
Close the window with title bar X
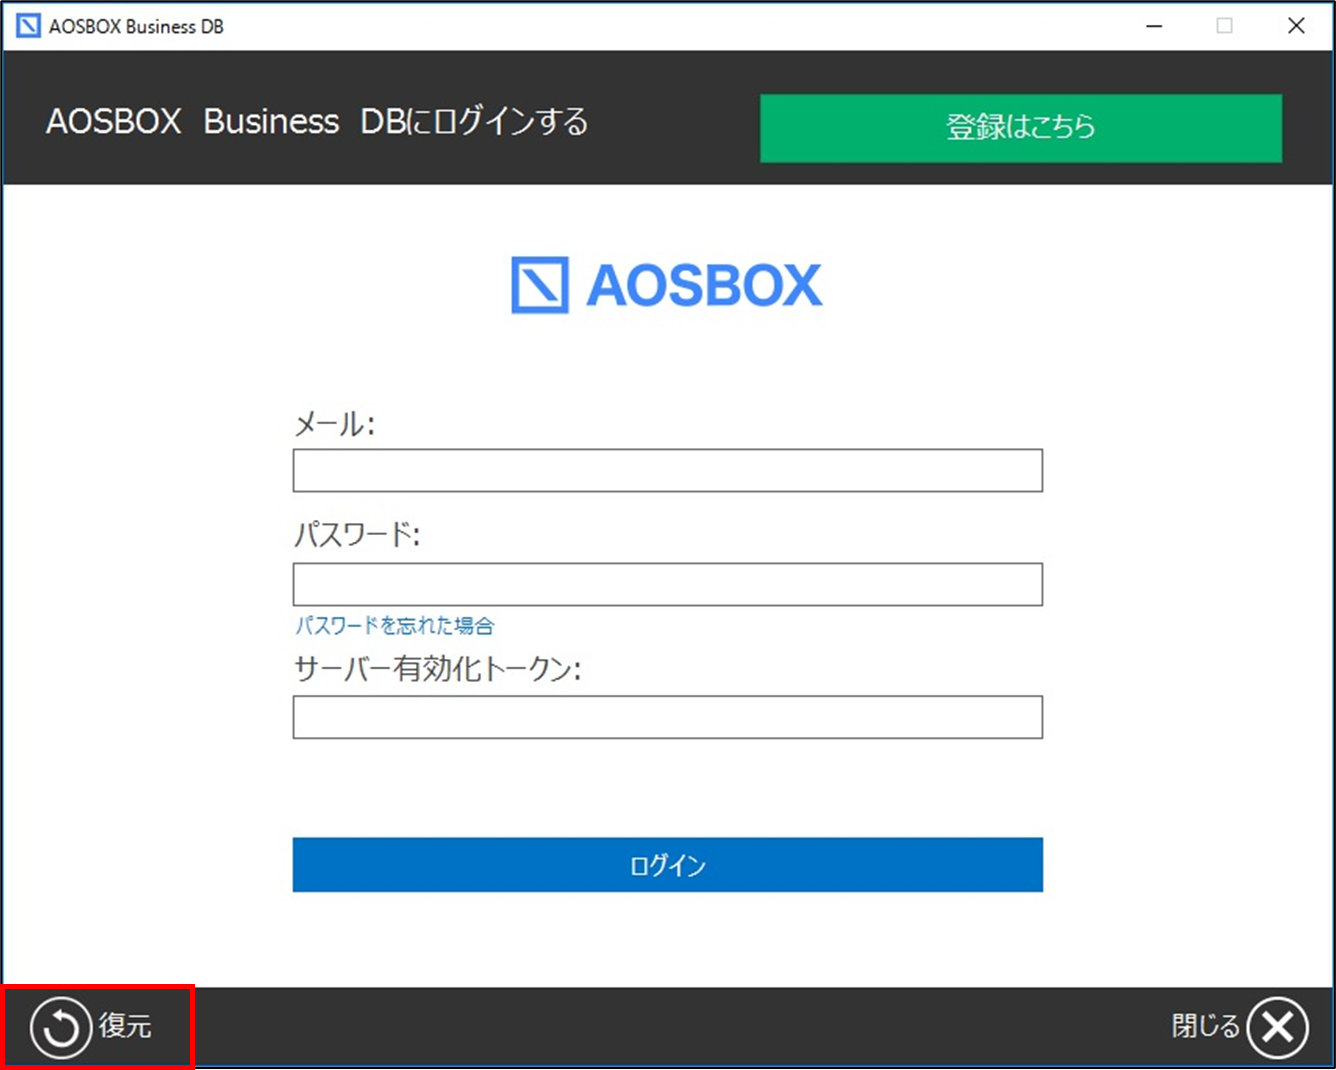click(x=1296, y=26)
